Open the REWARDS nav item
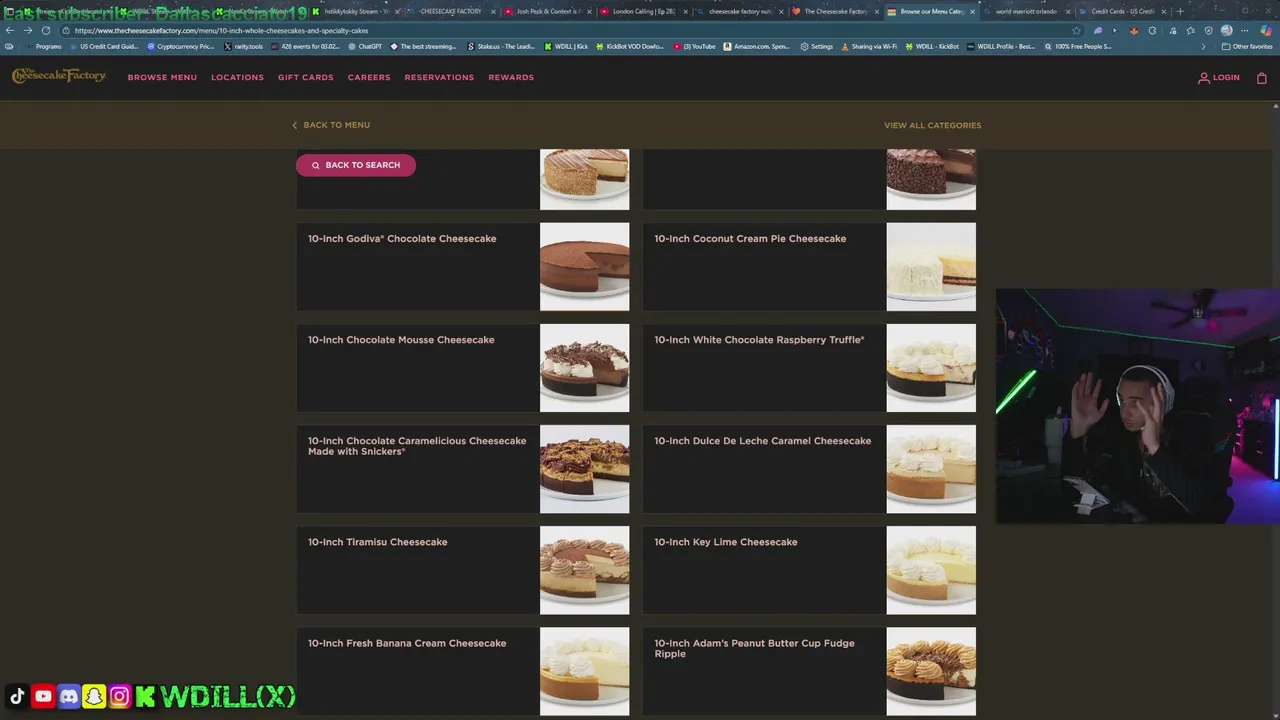Image resolution: width=1280 pixels, height=720 pixels. (x=511, y=77)
